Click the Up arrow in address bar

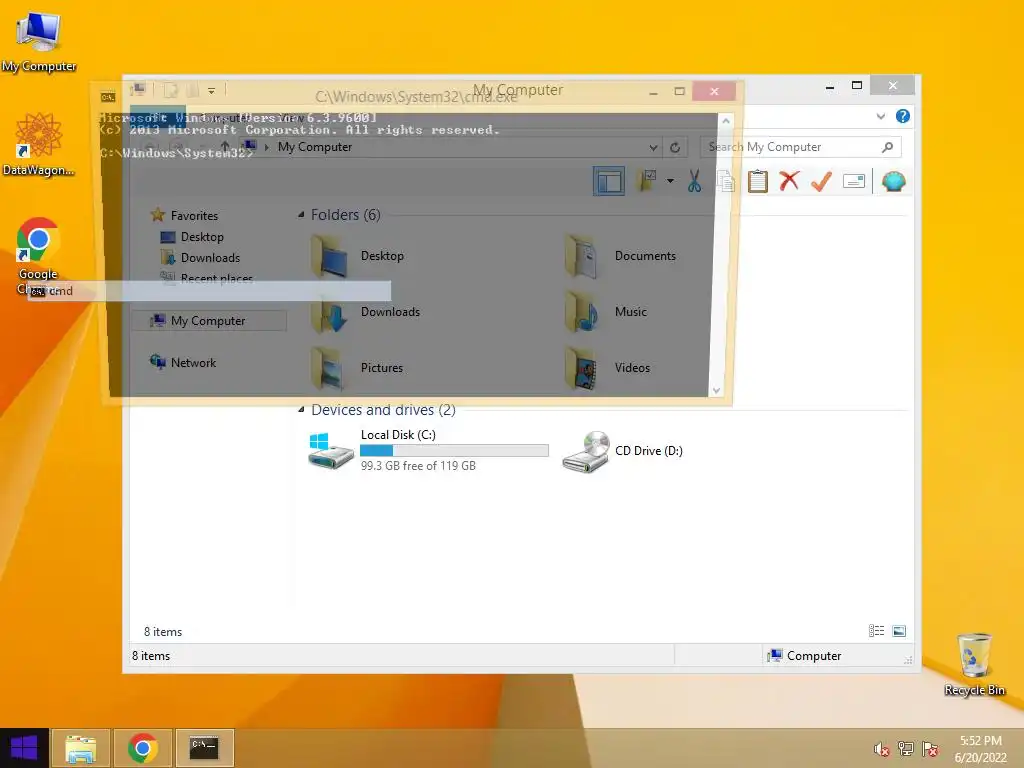point(225,146)
